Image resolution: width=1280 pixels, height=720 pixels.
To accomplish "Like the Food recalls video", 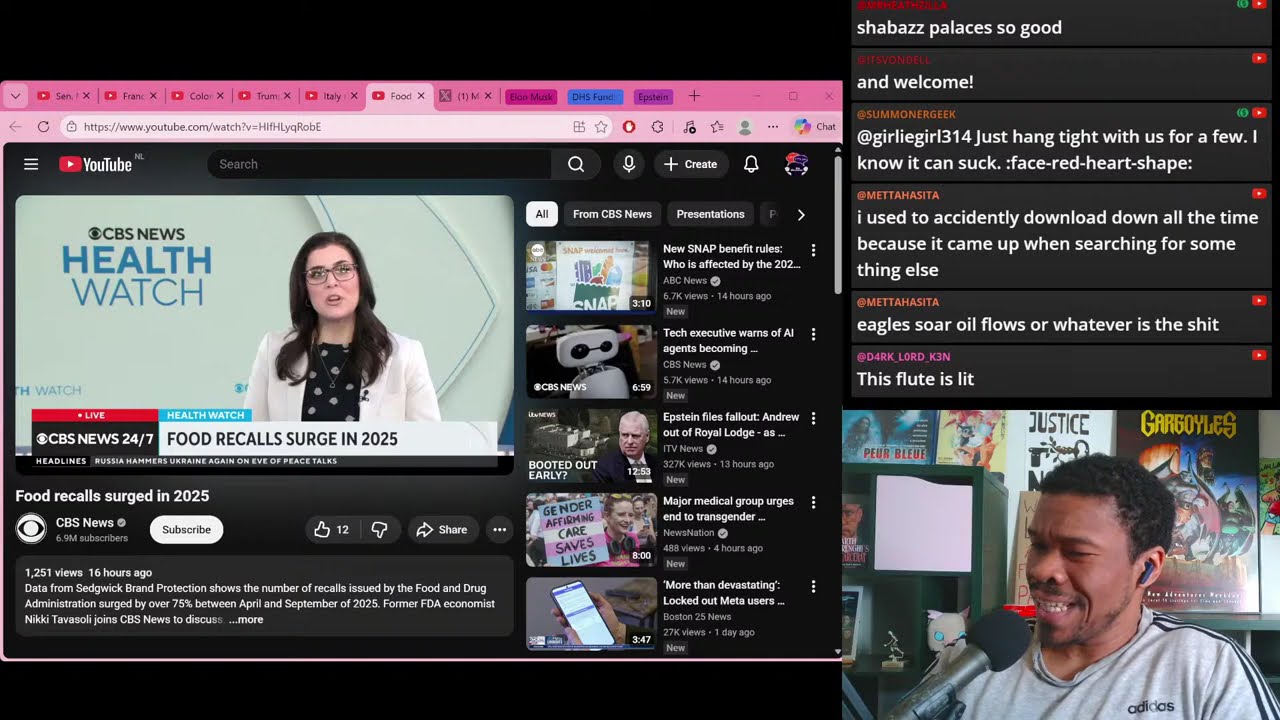I will 331,530.
